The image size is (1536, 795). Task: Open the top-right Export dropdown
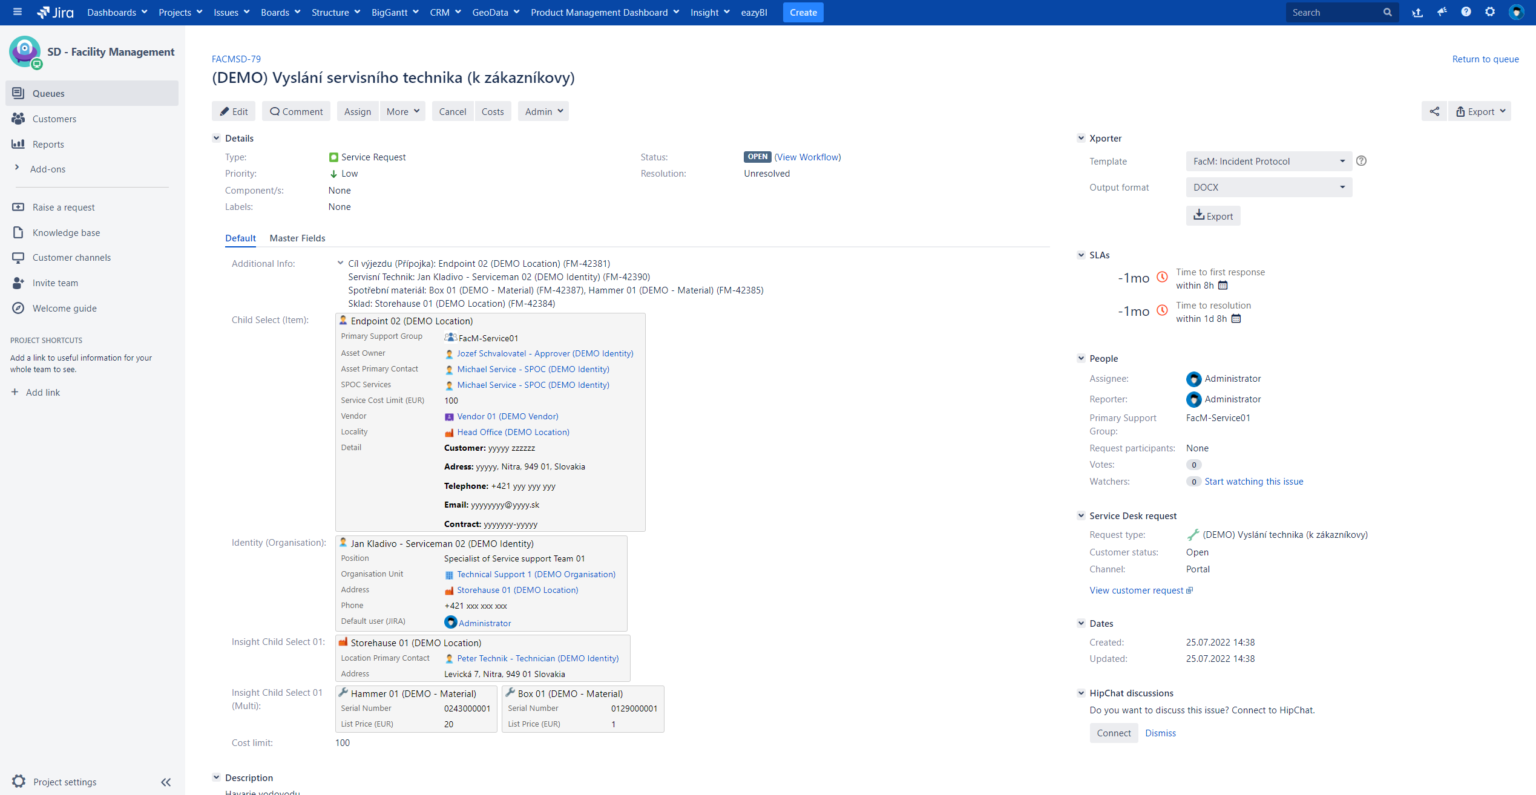coord(1480,111)
